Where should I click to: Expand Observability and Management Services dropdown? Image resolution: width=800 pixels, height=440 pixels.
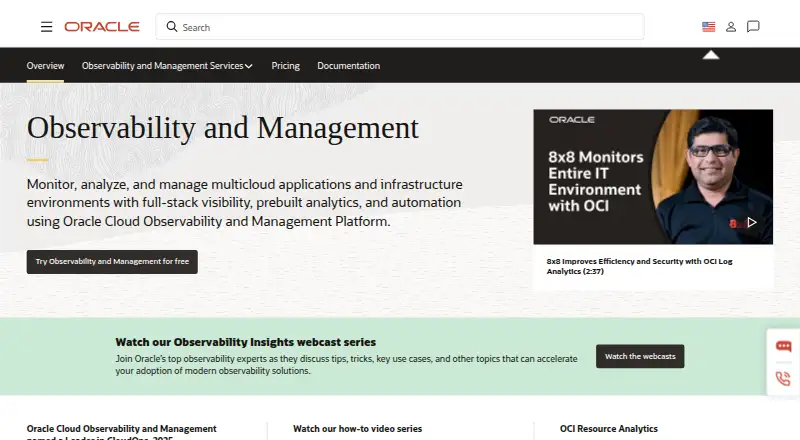click(167, 65)
